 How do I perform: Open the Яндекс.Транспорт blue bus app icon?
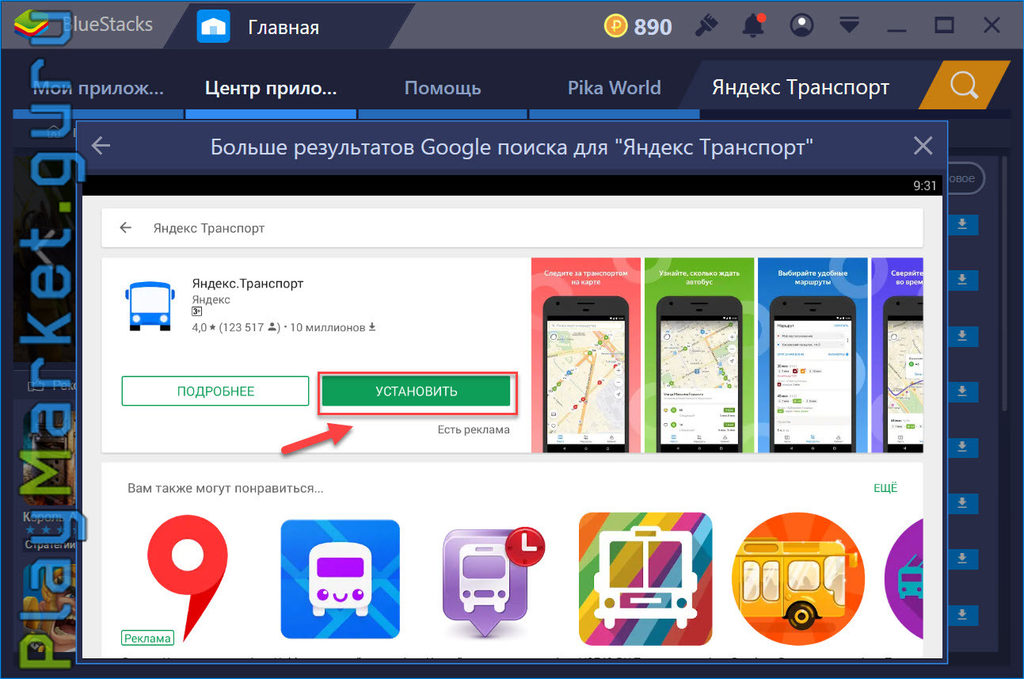(x=150, y=306)
